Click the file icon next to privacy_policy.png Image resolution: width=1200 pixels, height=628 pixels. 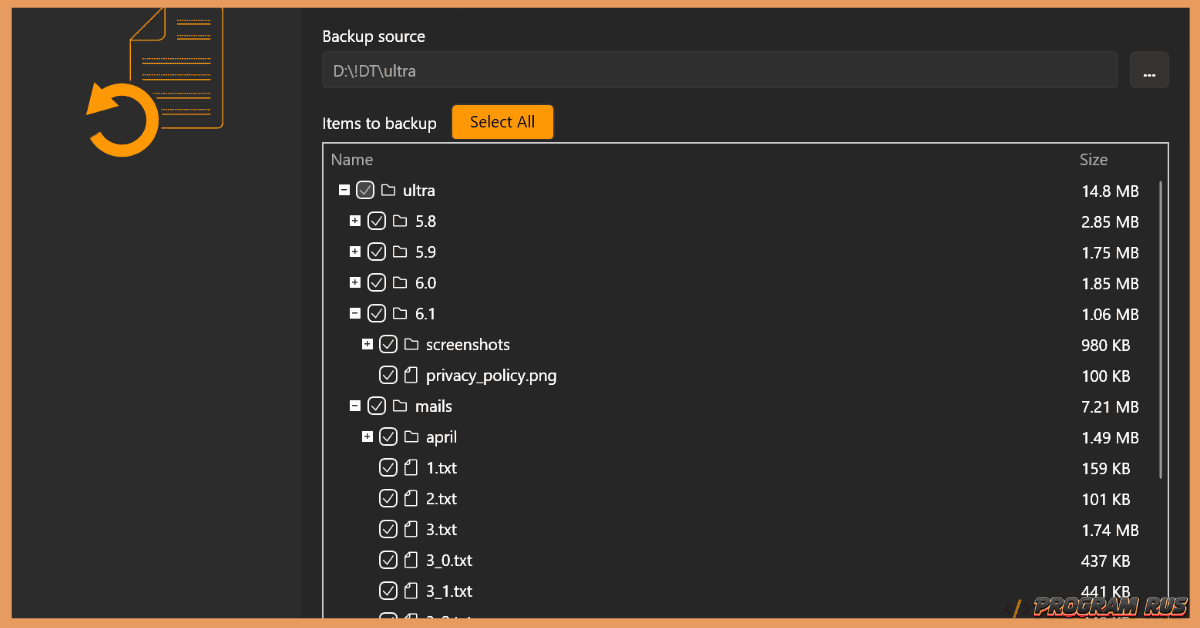click(x=410, y=375)
